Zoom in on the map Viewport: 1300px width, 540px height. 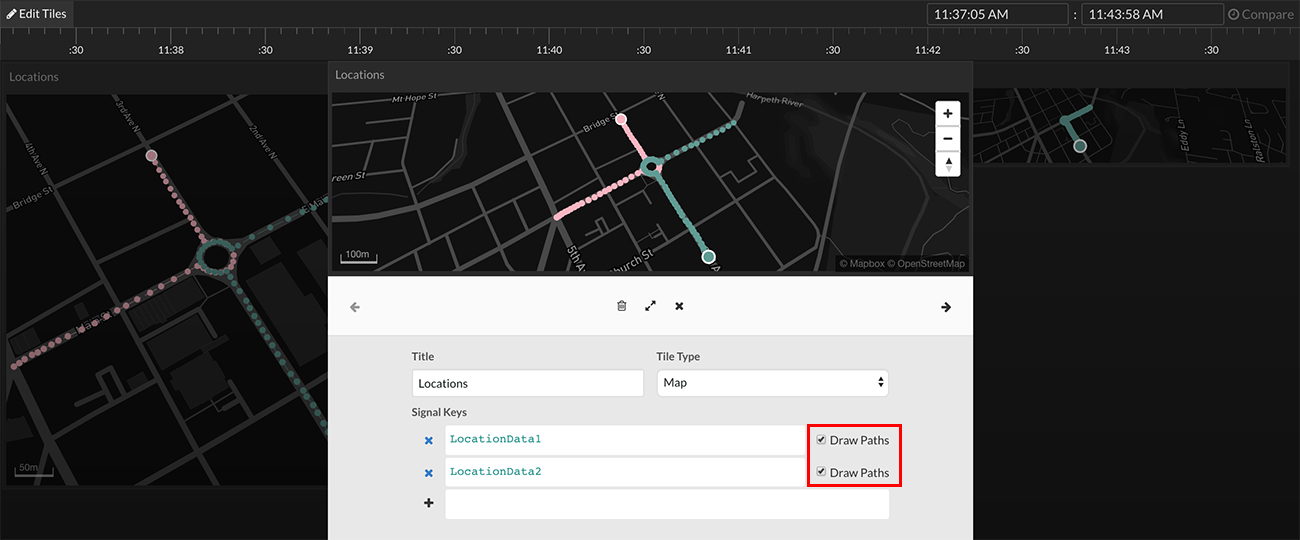(x=947, y=114)
